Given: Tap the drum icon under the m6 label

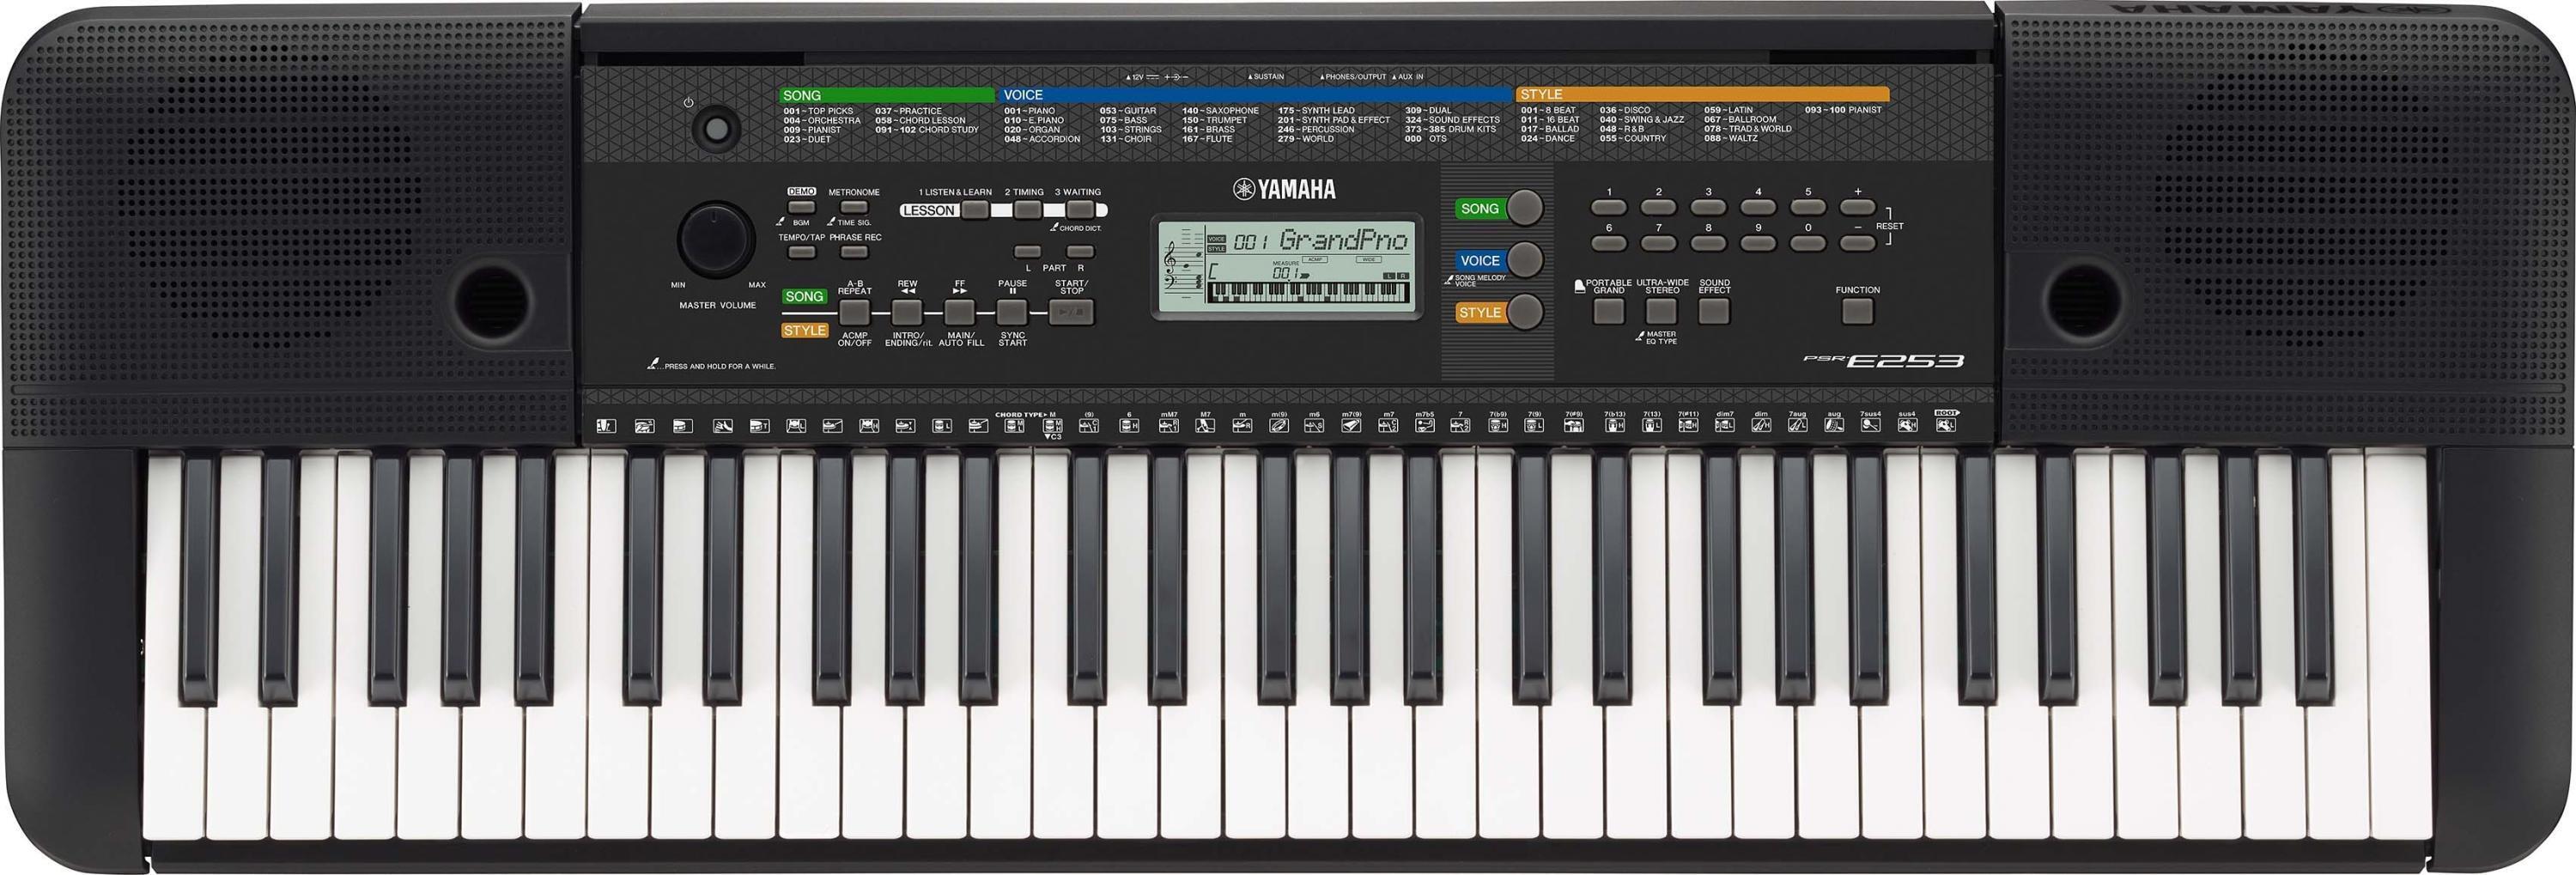Looking at the screenshot, I should coord(1315,426).
